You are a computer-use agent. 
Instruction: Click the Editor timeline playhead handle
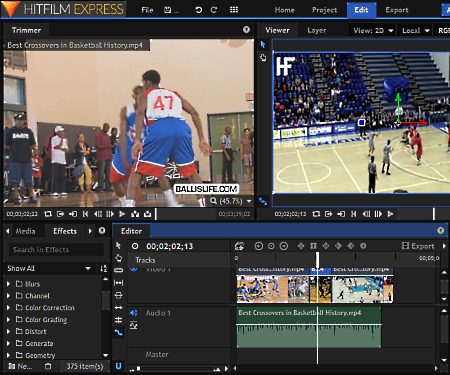point(317,260)
